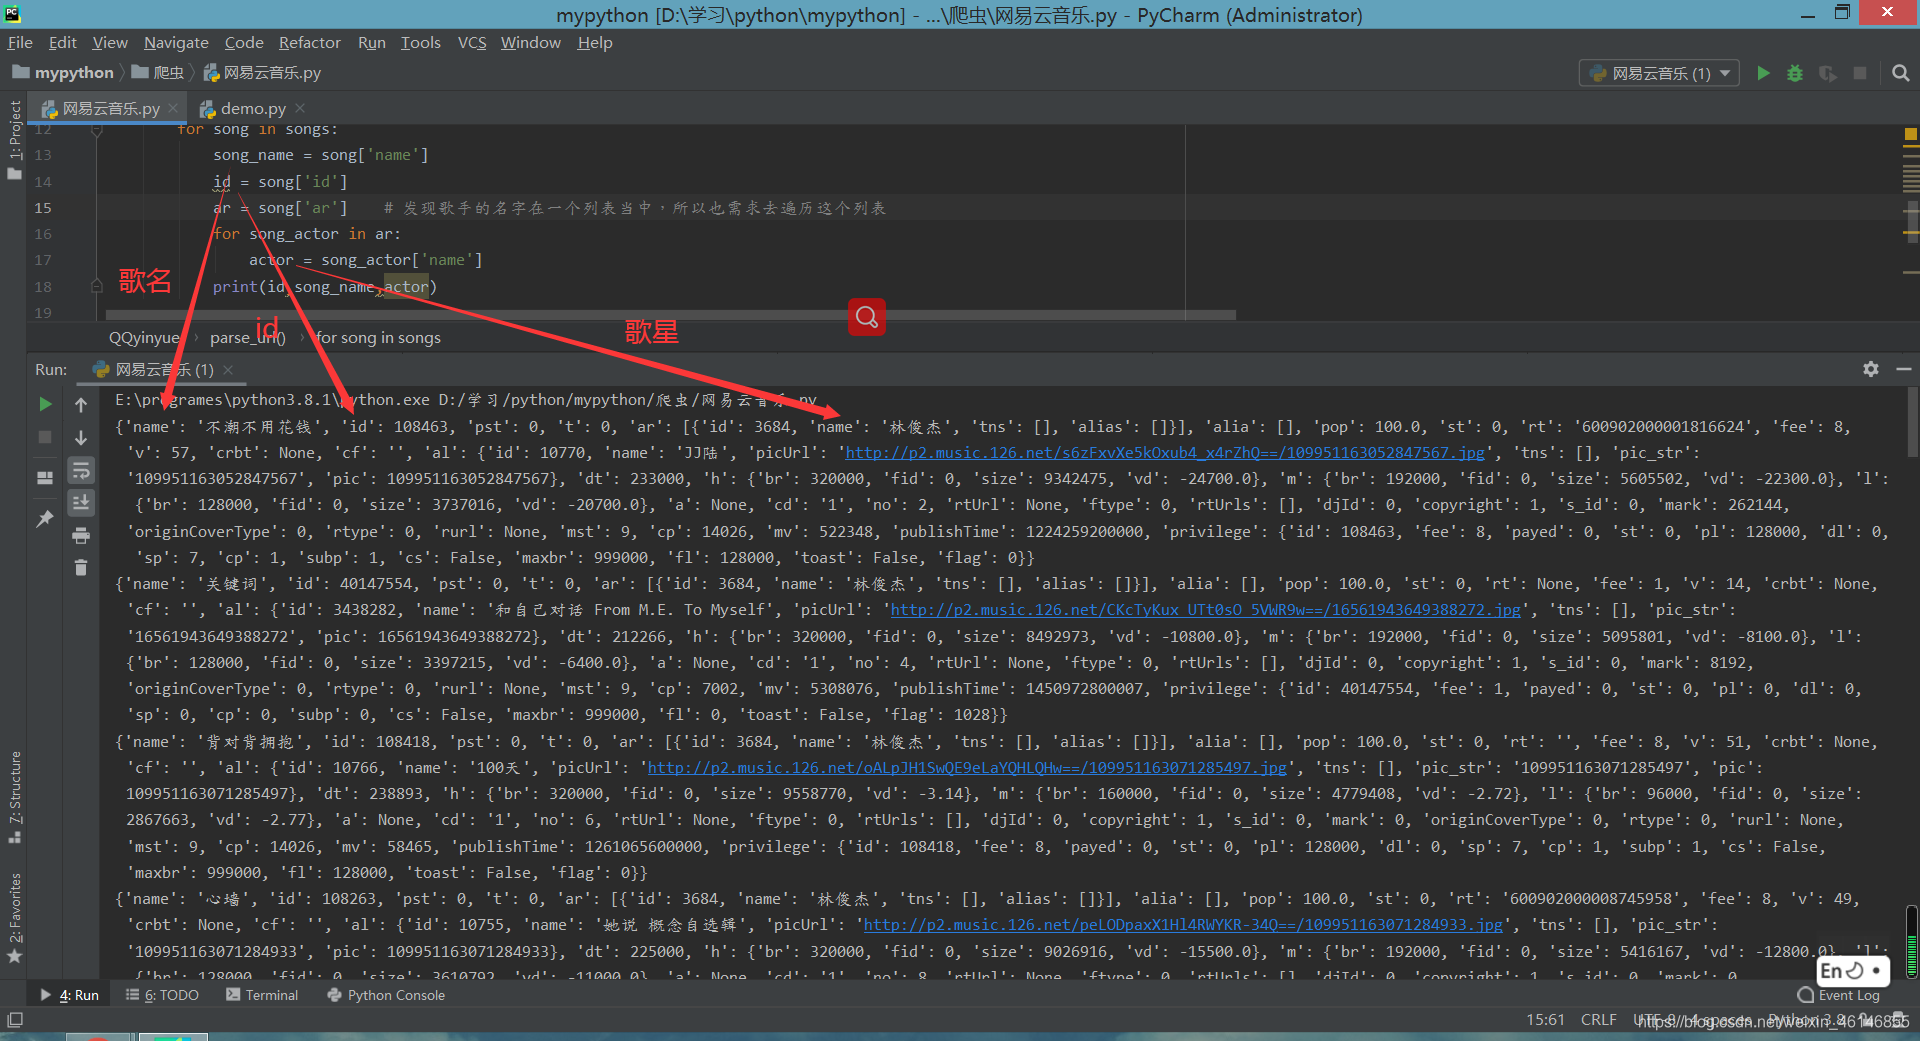
Task: Open the Project tool window
Action: click(14, 139)
